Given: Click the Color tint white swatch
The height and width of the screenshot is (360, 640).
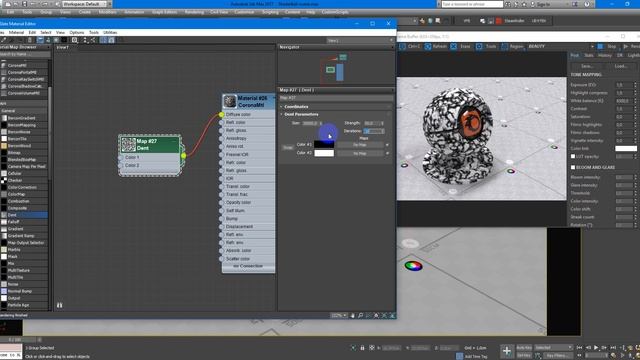Looking at the screenshot, I should point(626,149).
